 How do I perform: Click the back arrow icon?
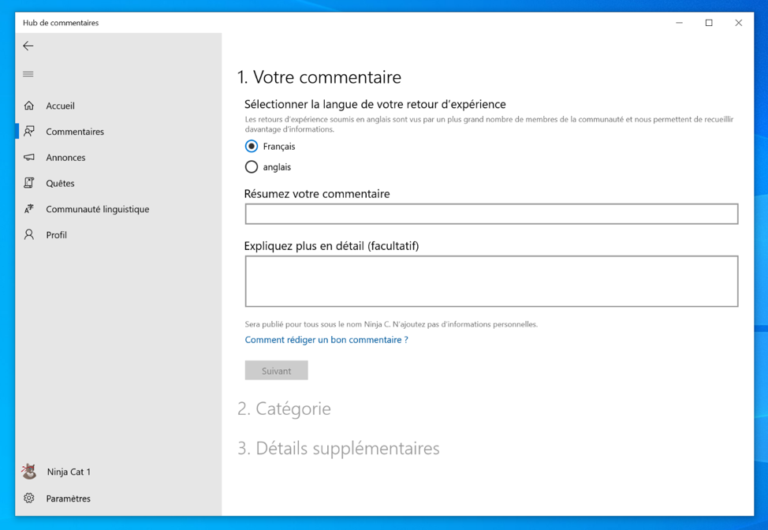click(x=28, y=46)
